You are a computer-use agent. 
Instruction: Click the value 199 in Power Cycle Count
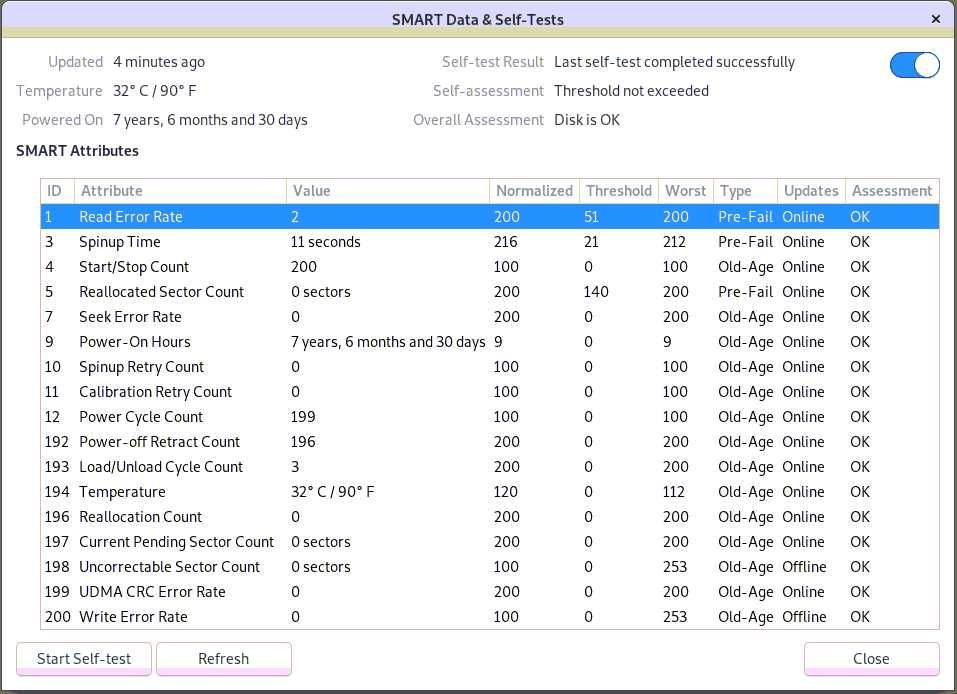[x=303, y=417]
